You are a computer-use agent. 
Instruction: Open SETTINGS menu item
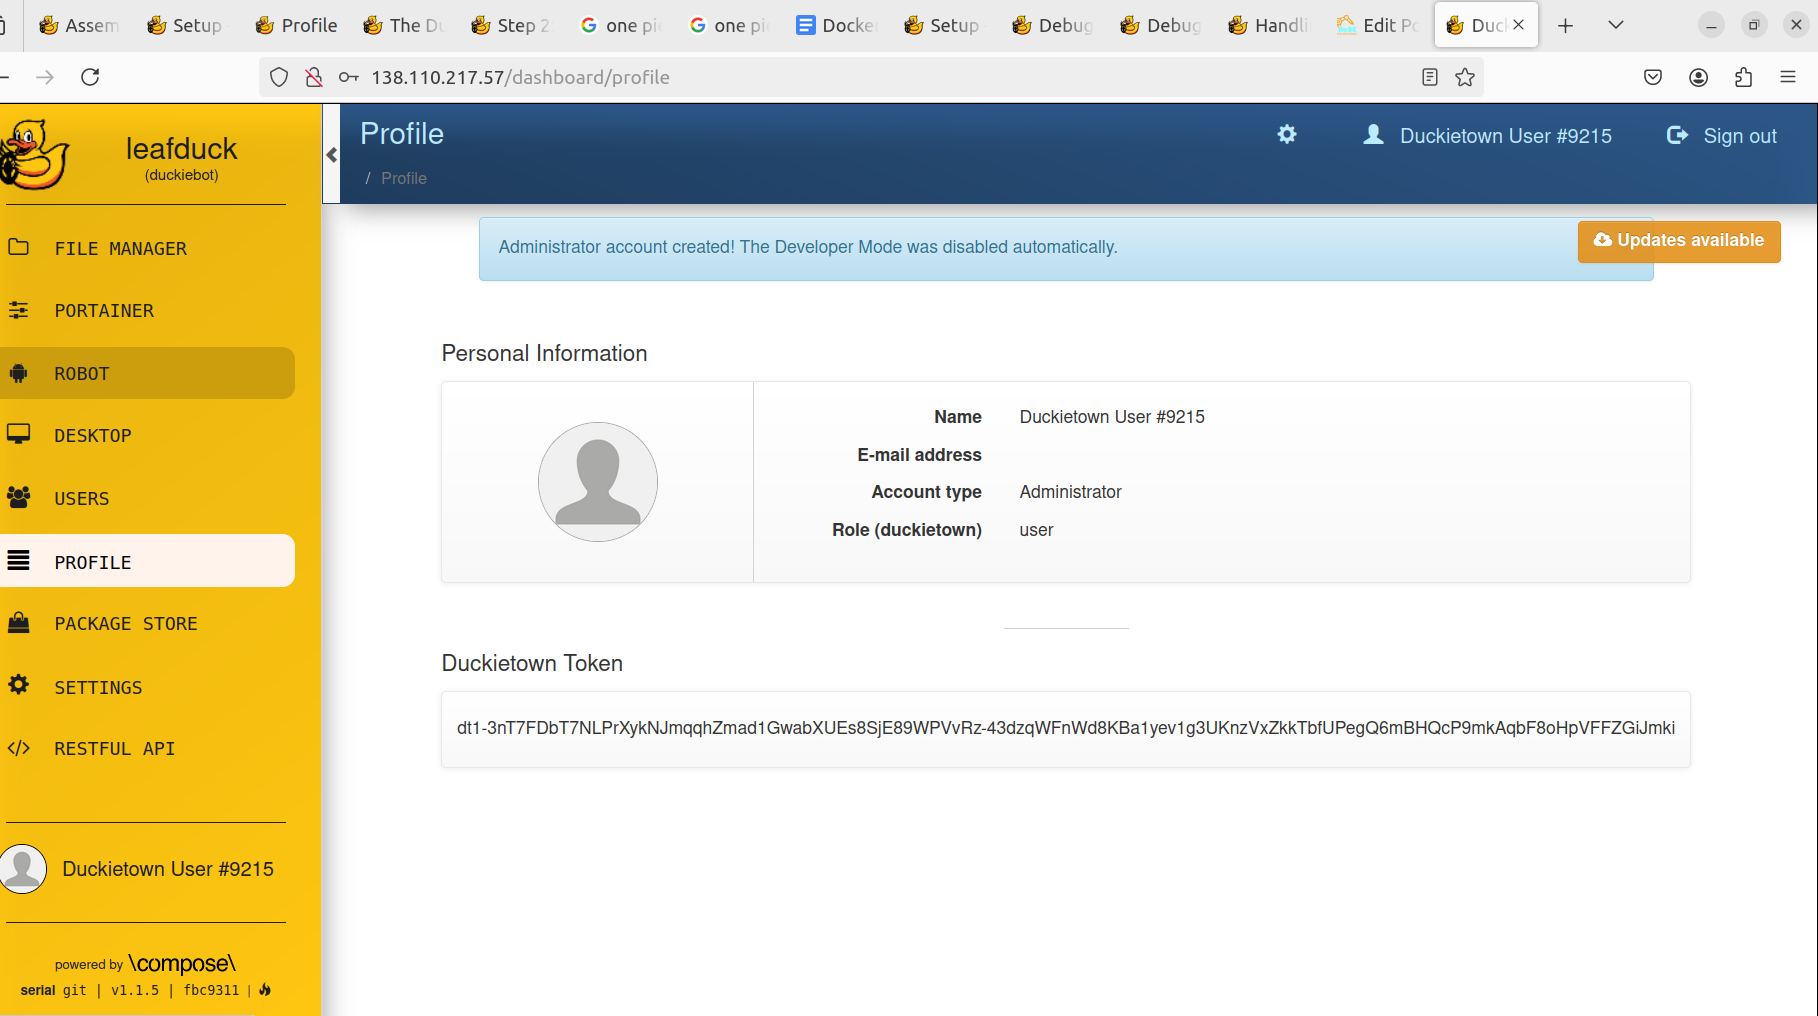coord(148,687)
